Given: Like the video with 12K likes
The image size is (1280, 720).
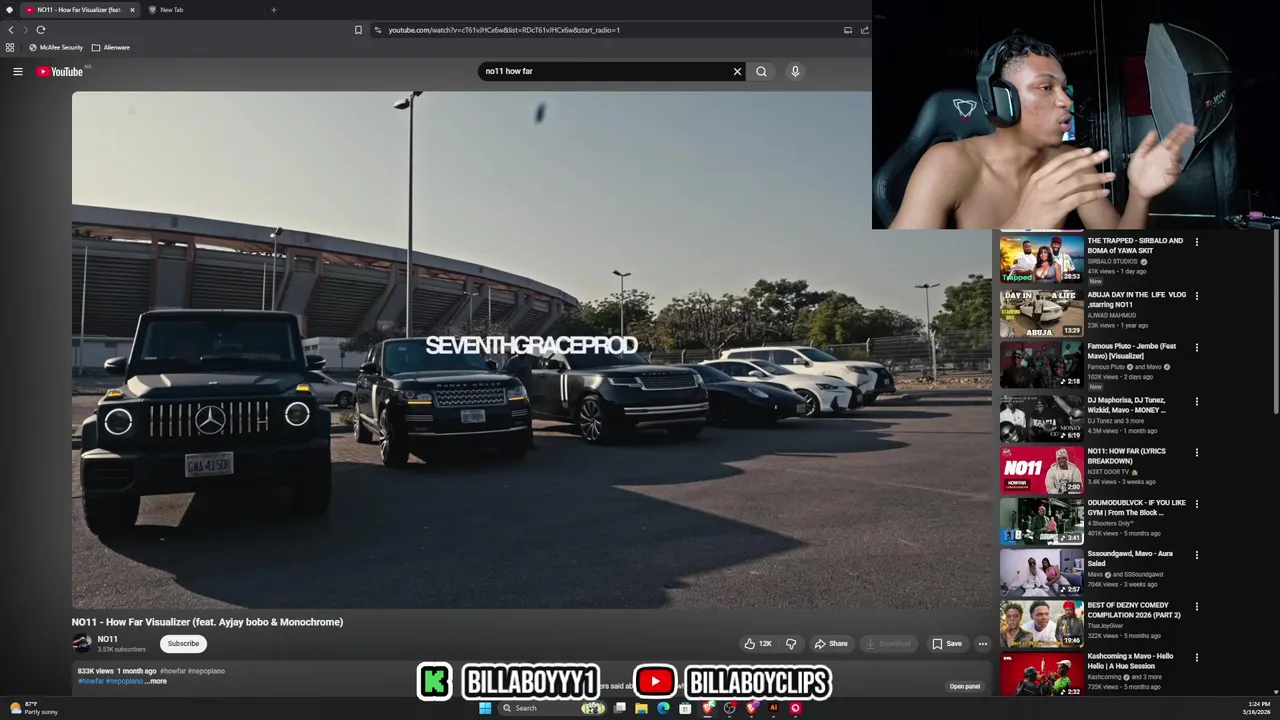Looking at the screenshot, I should 757,644.
